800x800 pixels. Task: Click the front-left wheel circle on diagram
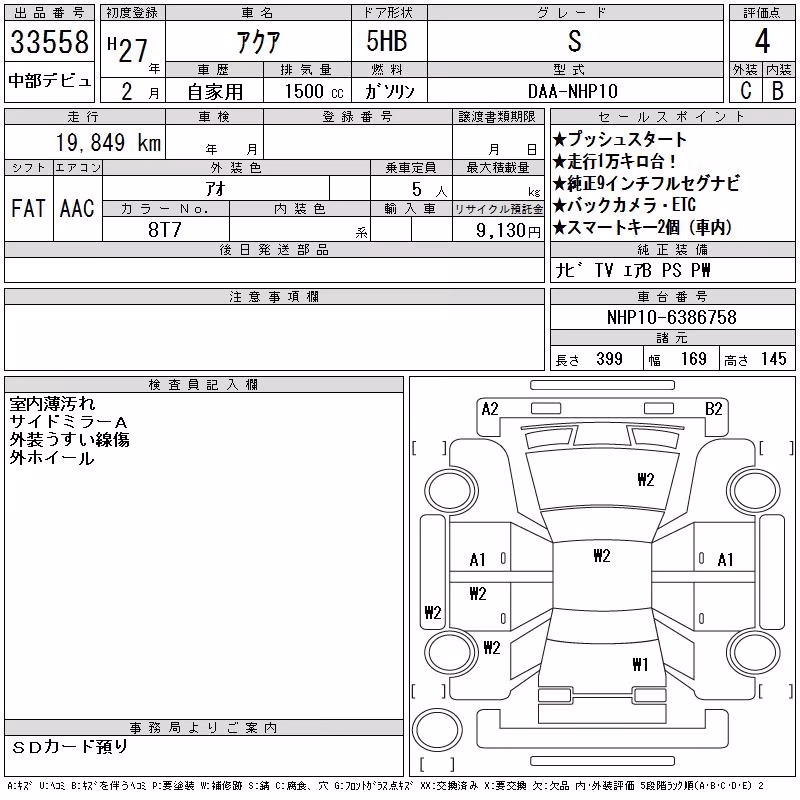tap(451, 491)
